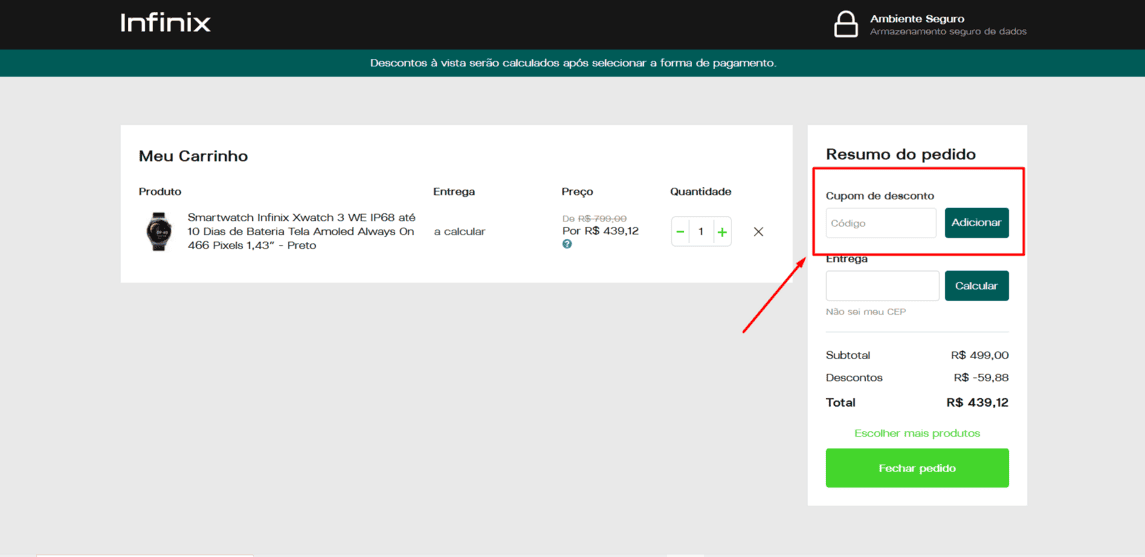Screen dimensions: 1145x557
Task: Select the Subtotal R$ 499,00 value
Action: [980, 355]
